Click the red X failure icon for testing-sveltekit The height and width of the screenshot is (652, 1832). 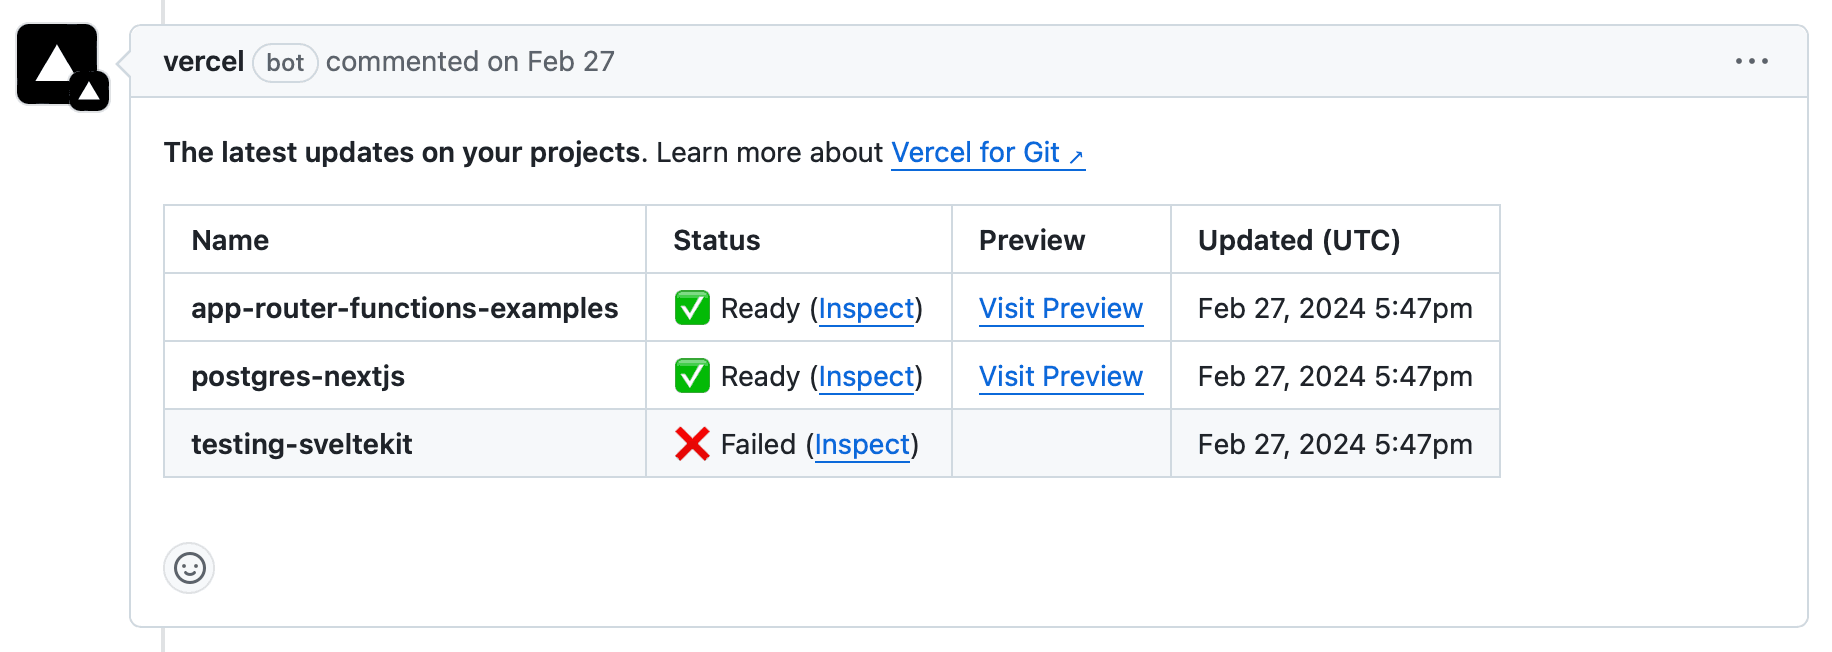pyautogui.click(x=693, y=444)
